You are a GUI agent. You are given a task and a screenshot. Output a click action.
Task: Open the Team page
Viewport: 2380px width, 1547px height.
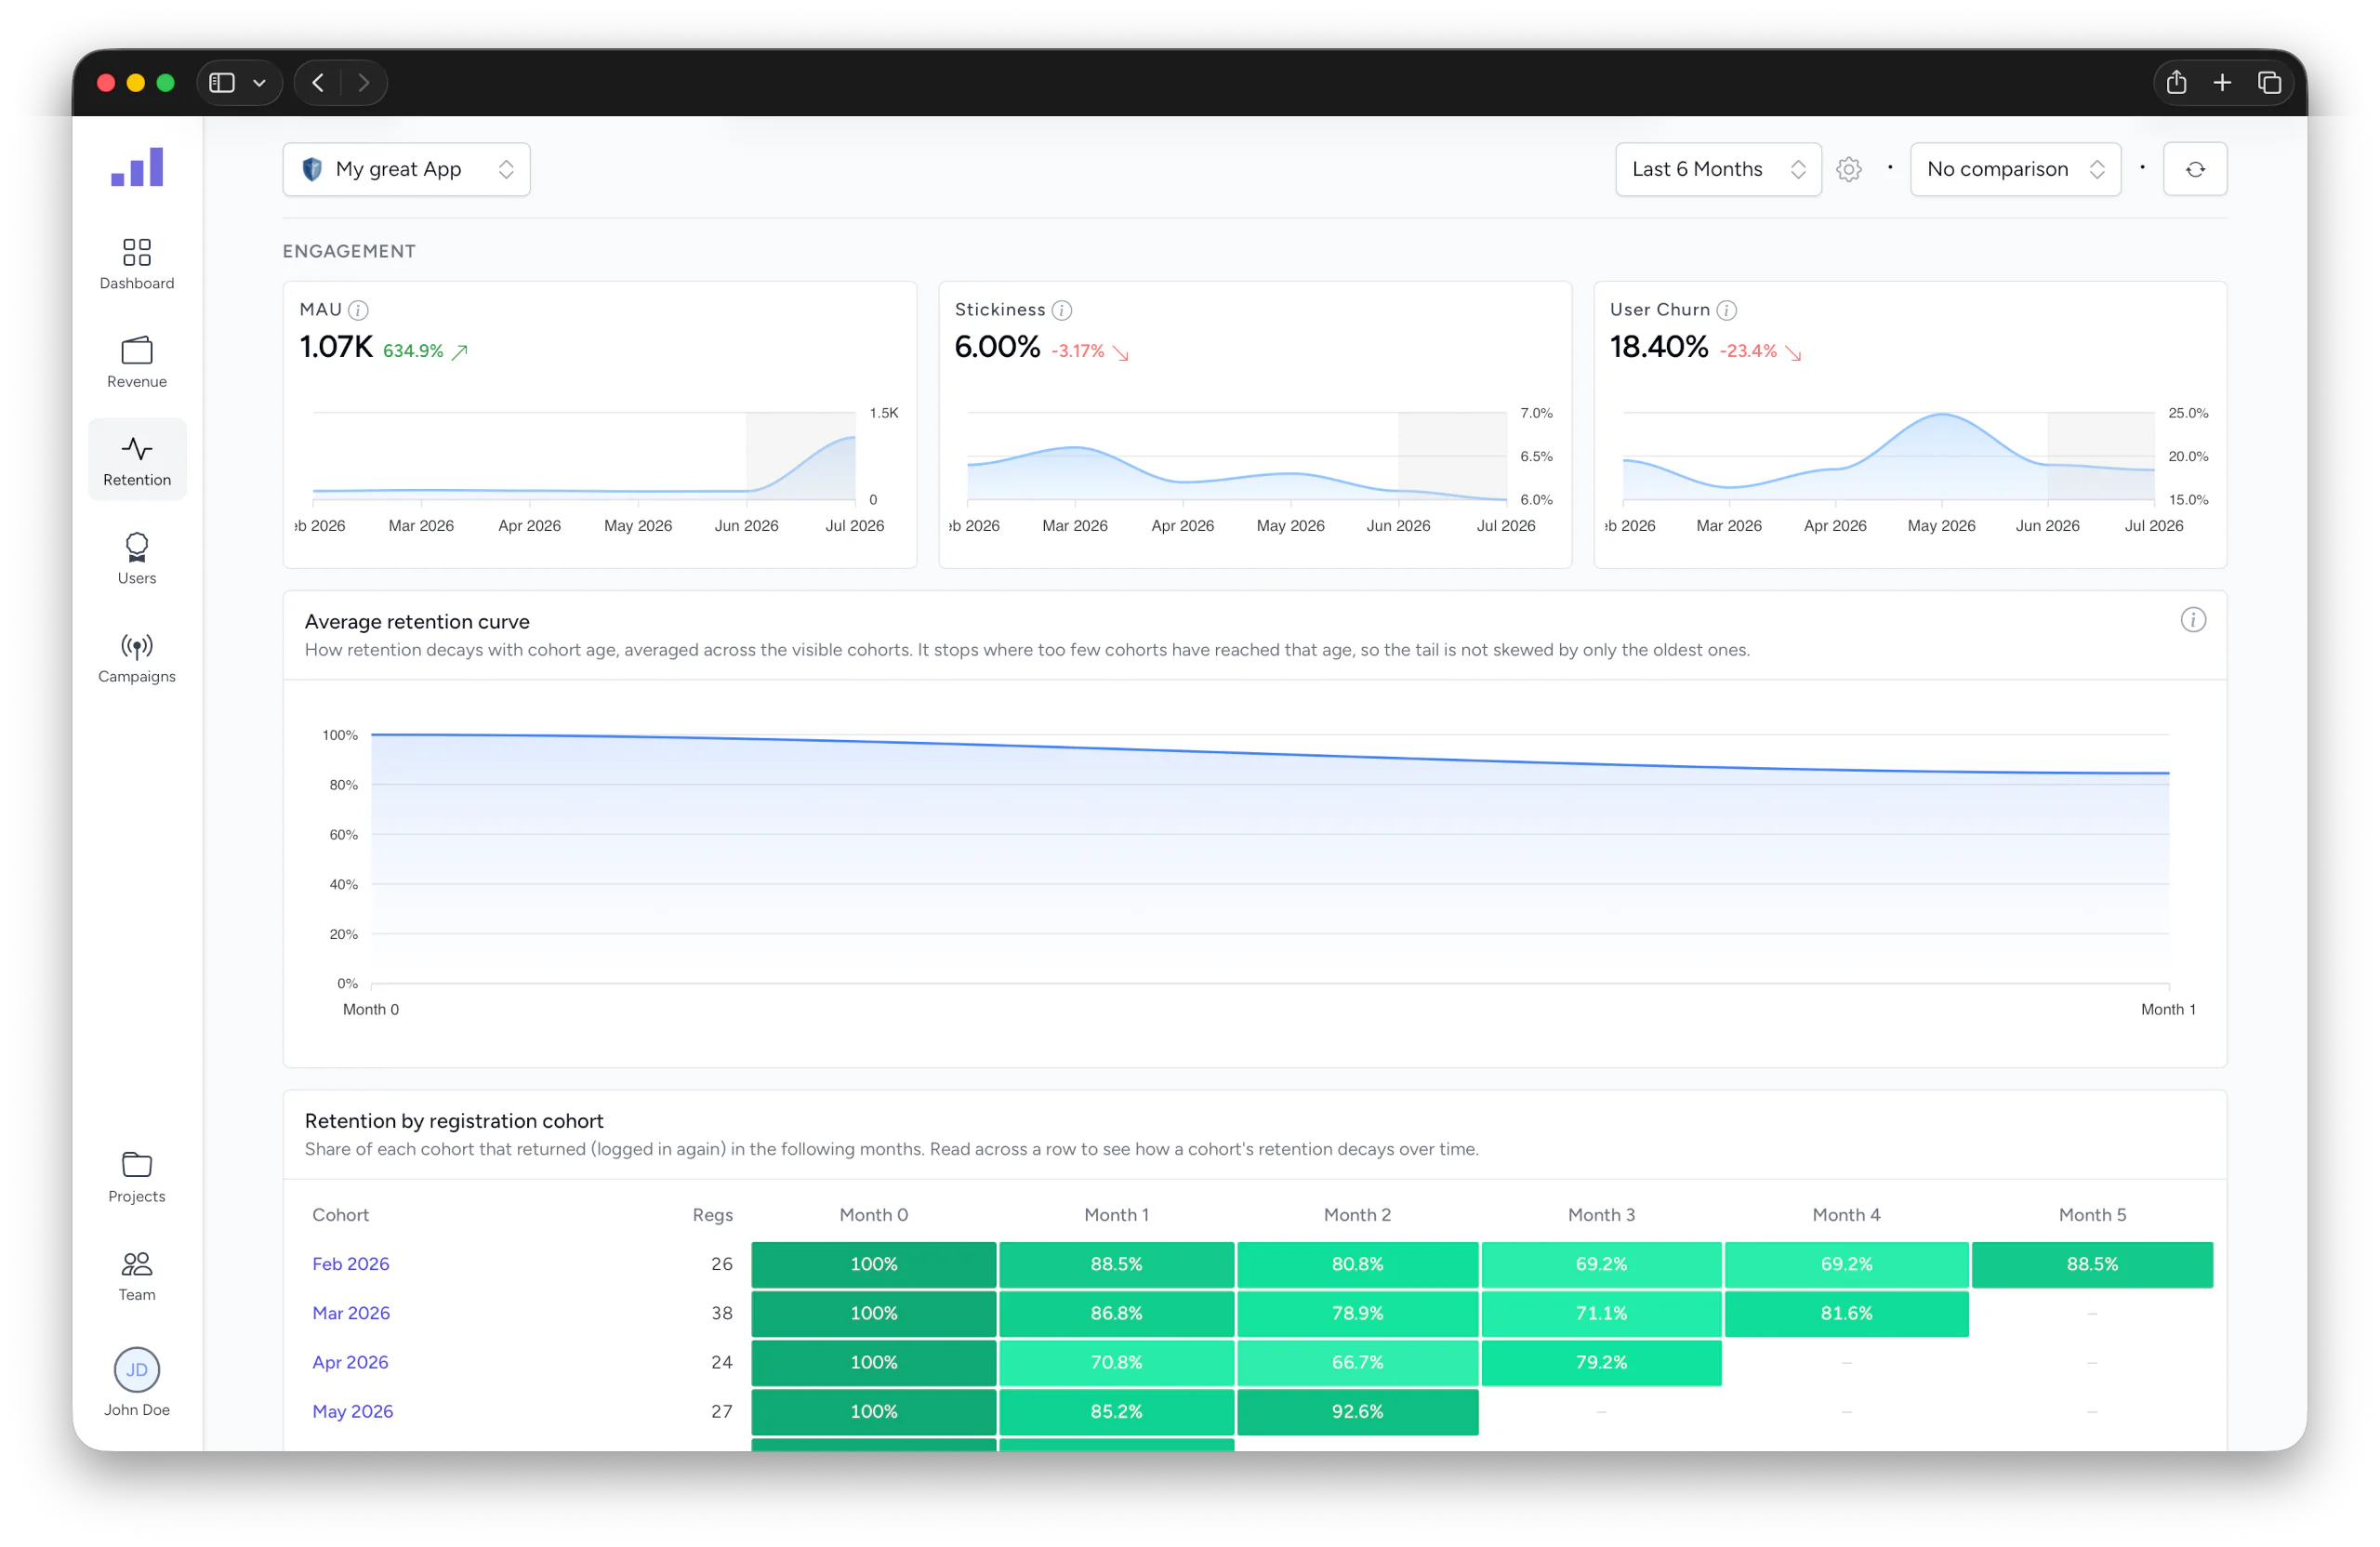coord(137,1275)
